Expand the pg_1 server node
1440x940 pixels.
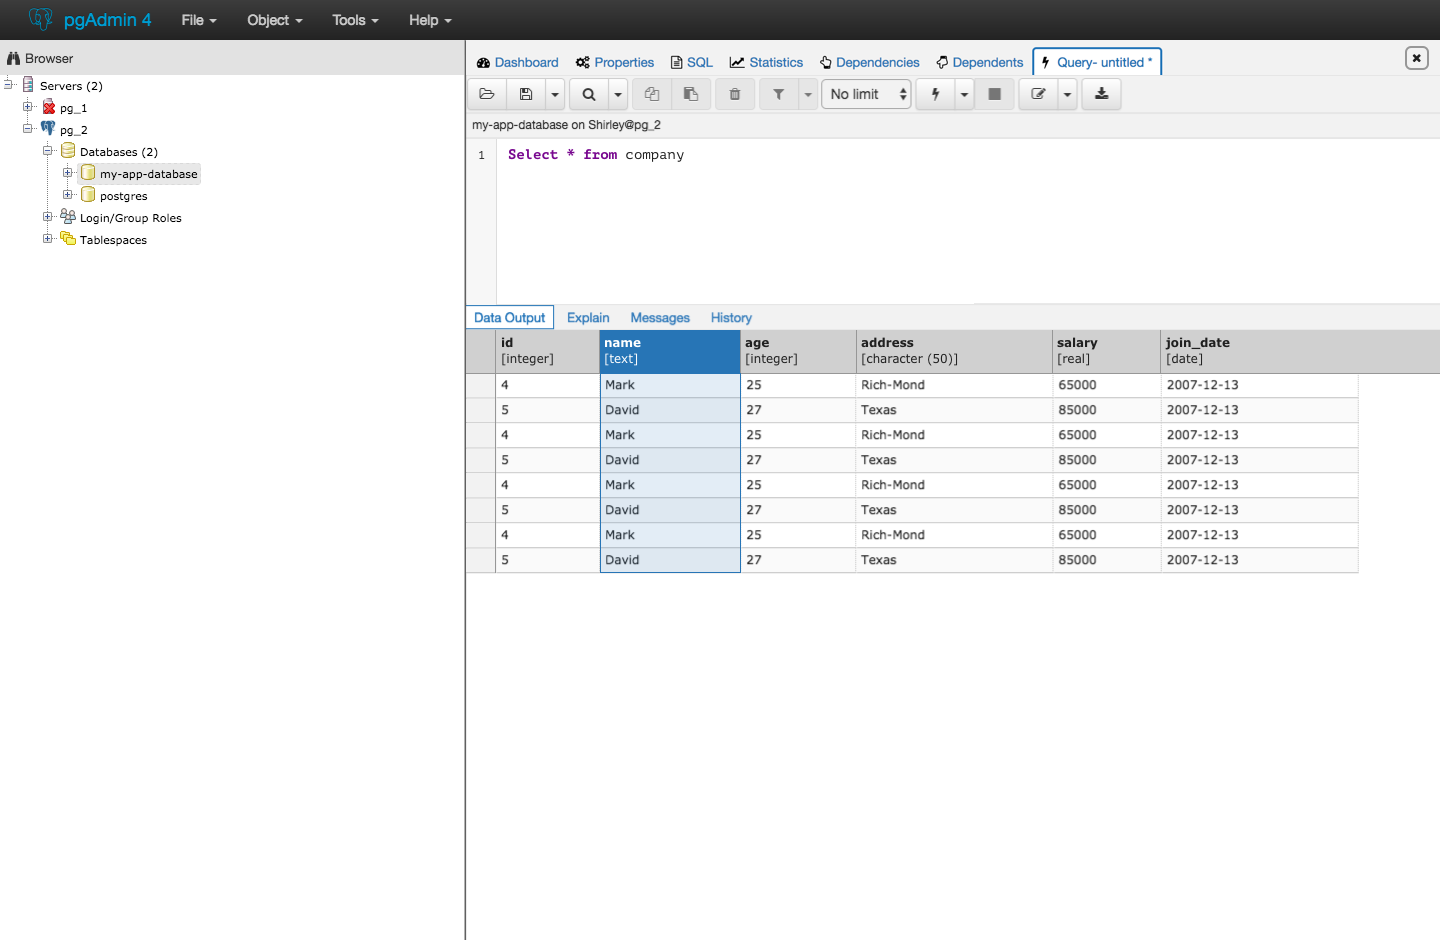point(28,107)
